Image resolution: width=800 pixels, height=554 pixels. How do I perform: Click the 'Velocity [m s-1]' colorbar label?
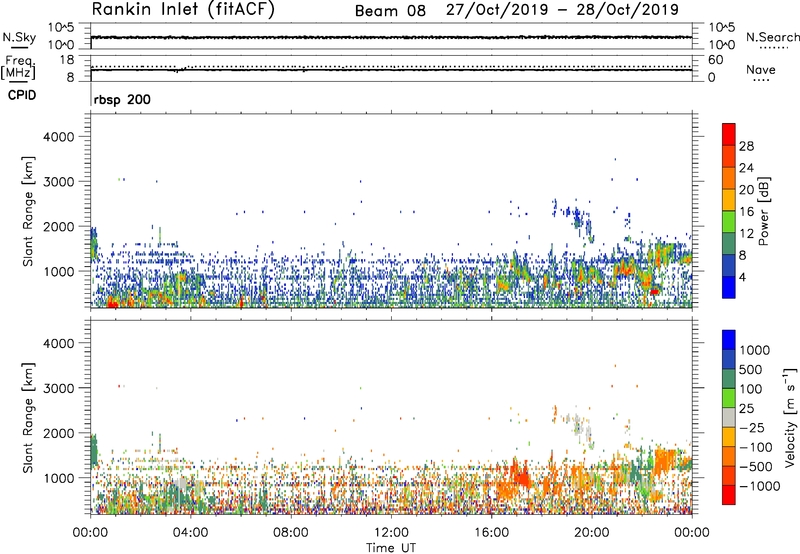point(790,417)
